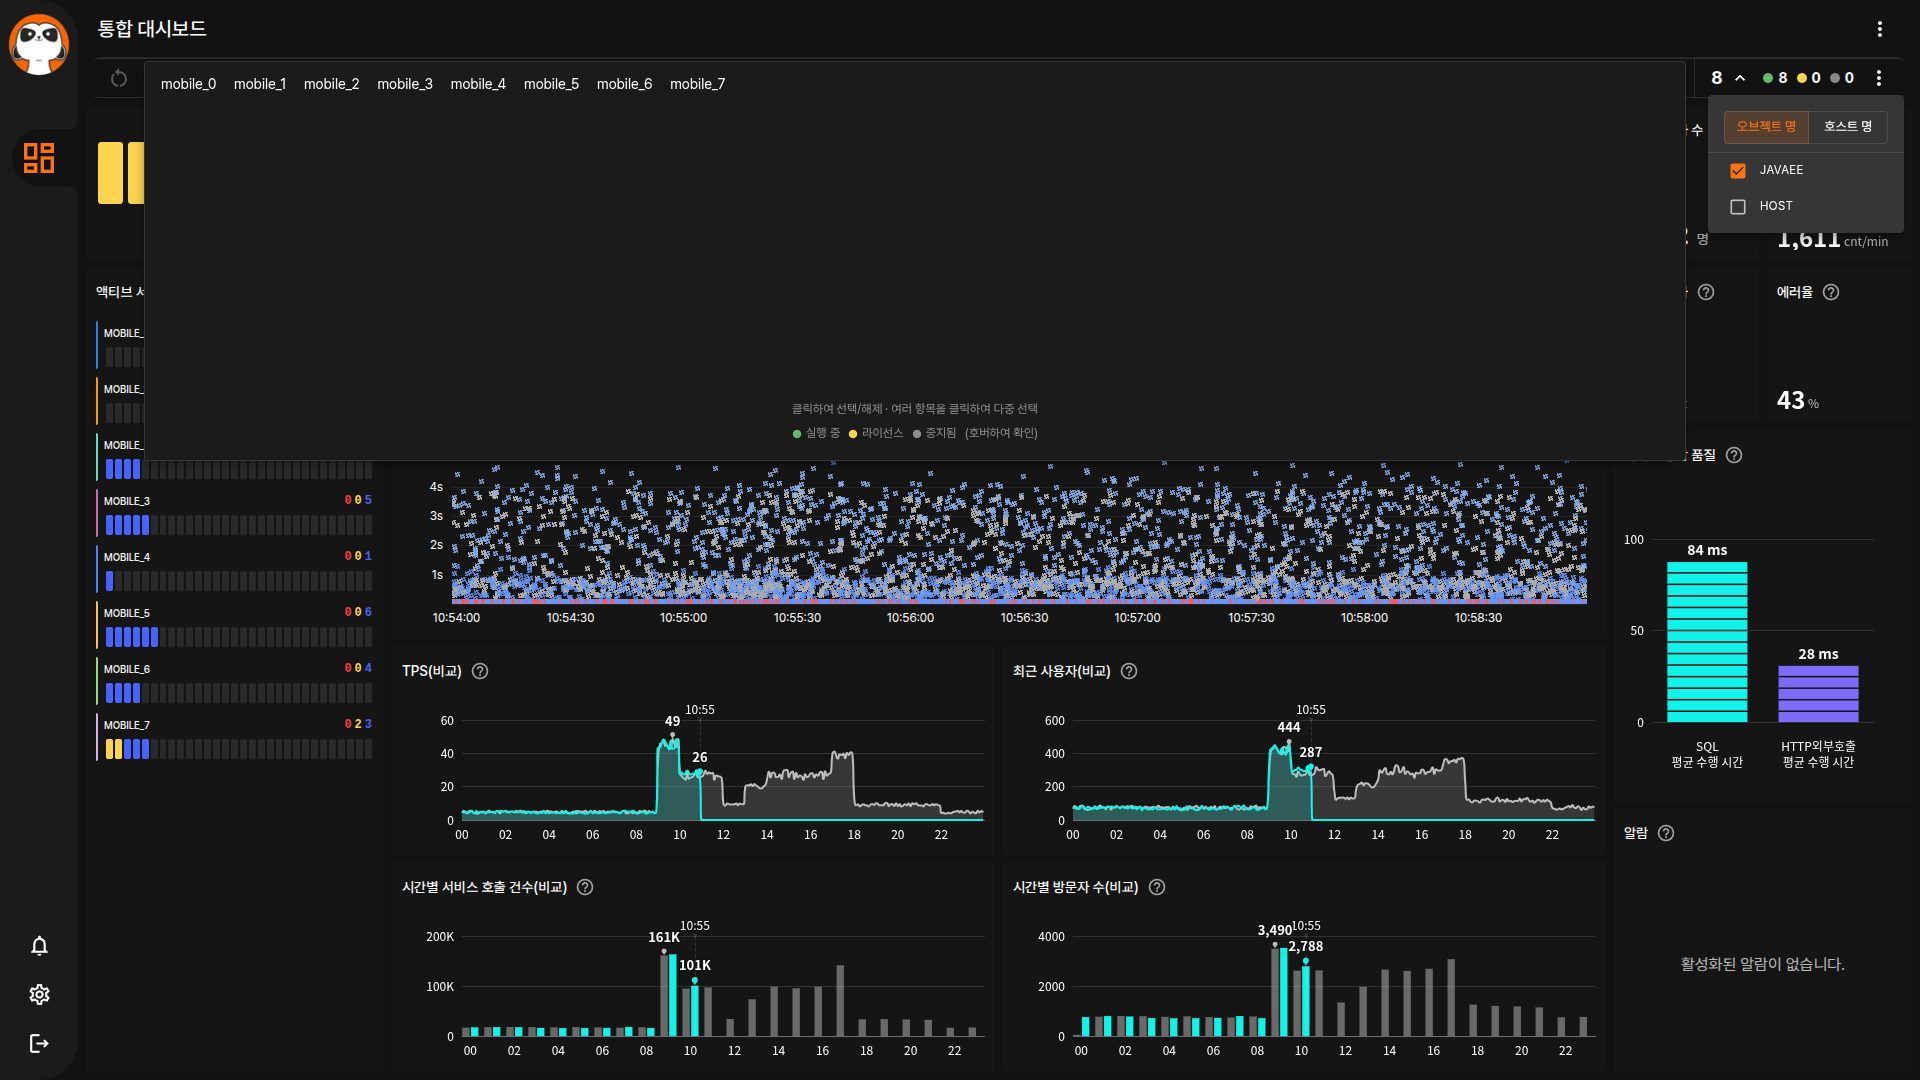Image resolution: width=1920 pixels, height=1080 pixels.
Task: Open the settings gear in sidebar
Action: point(39,994)
